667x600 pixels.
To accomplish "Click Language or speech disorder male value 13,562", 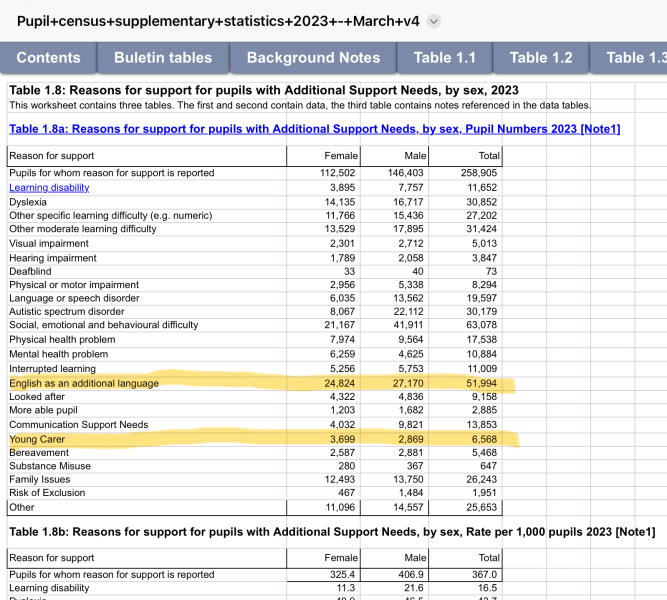I will click(408, 298).
